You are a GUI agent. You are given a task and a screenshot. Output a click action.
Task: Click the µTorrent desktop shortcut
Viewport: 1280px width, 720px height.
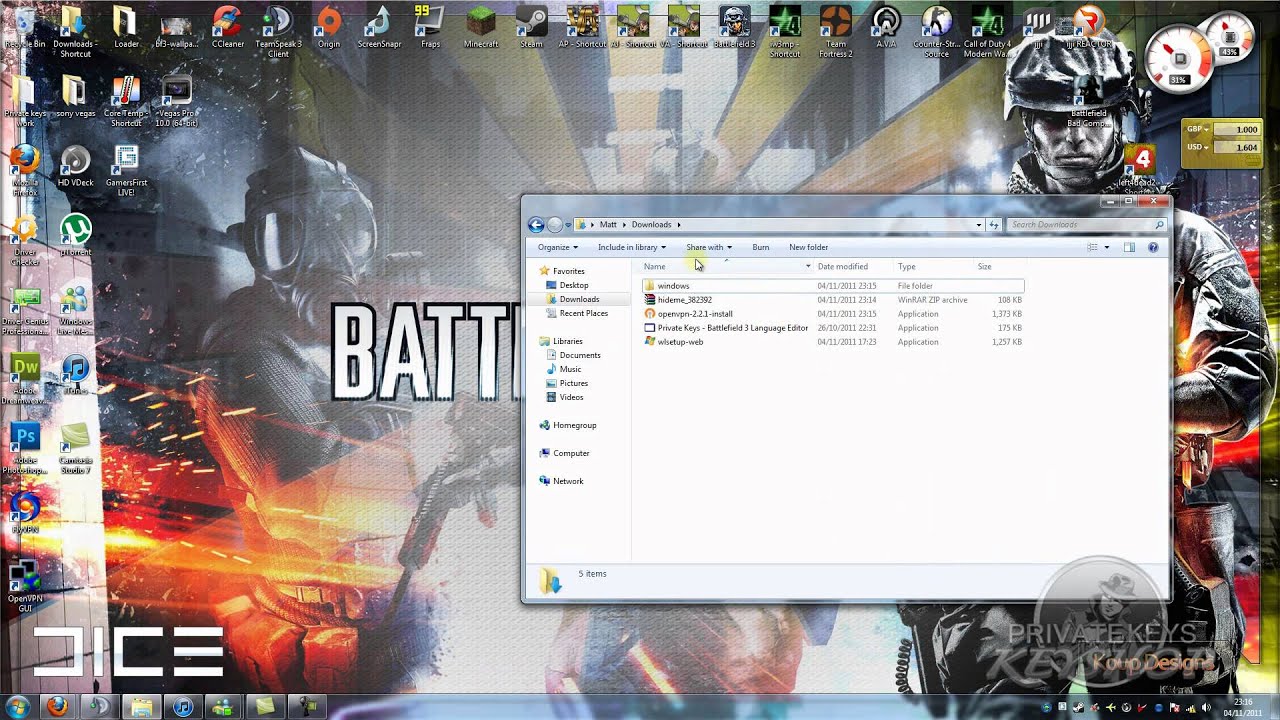coord(75,236)
